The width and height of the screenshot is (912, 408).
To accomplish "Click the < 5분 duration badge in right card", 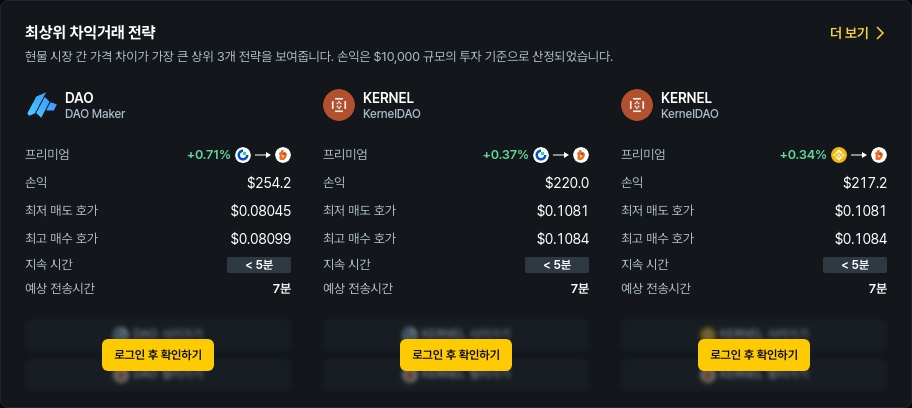I will point(855,265).
